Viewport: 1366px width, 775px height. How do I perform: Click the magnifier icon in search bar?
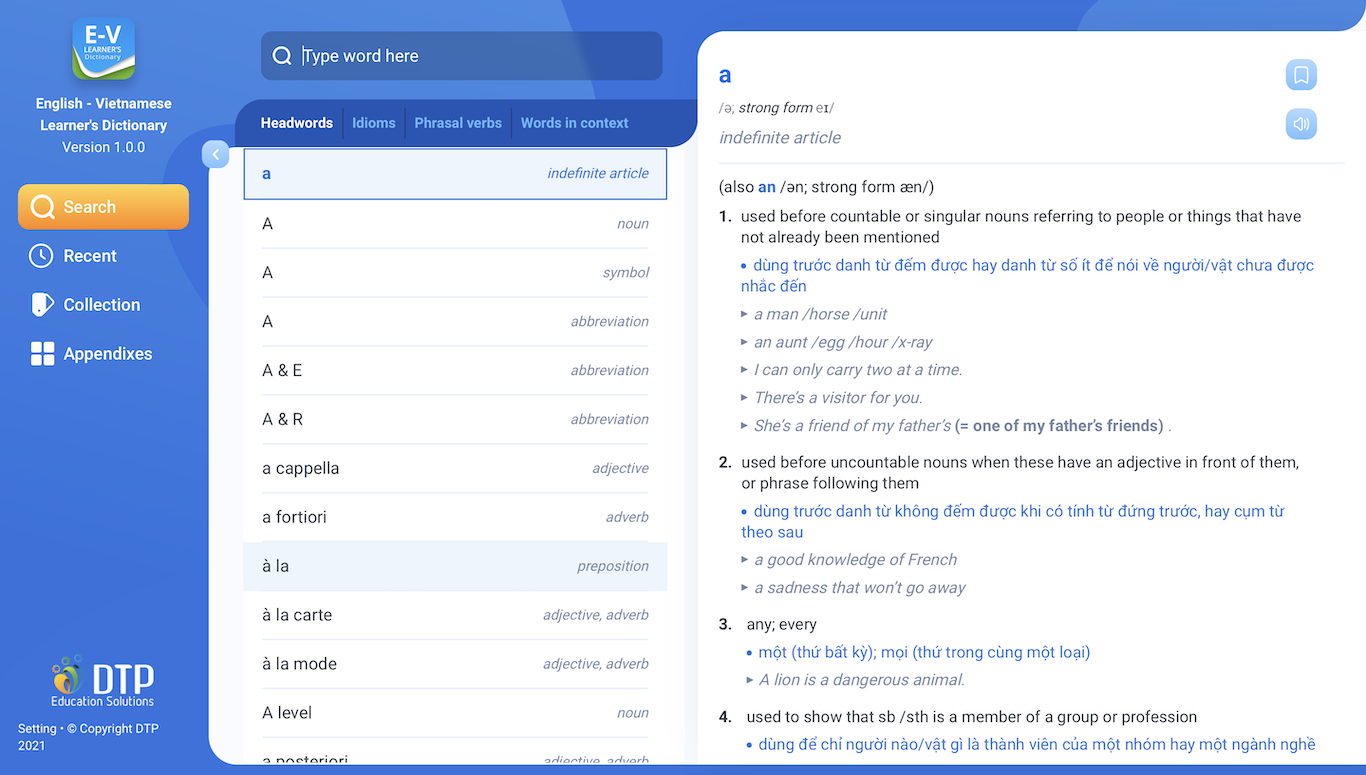tap(283, 56)
